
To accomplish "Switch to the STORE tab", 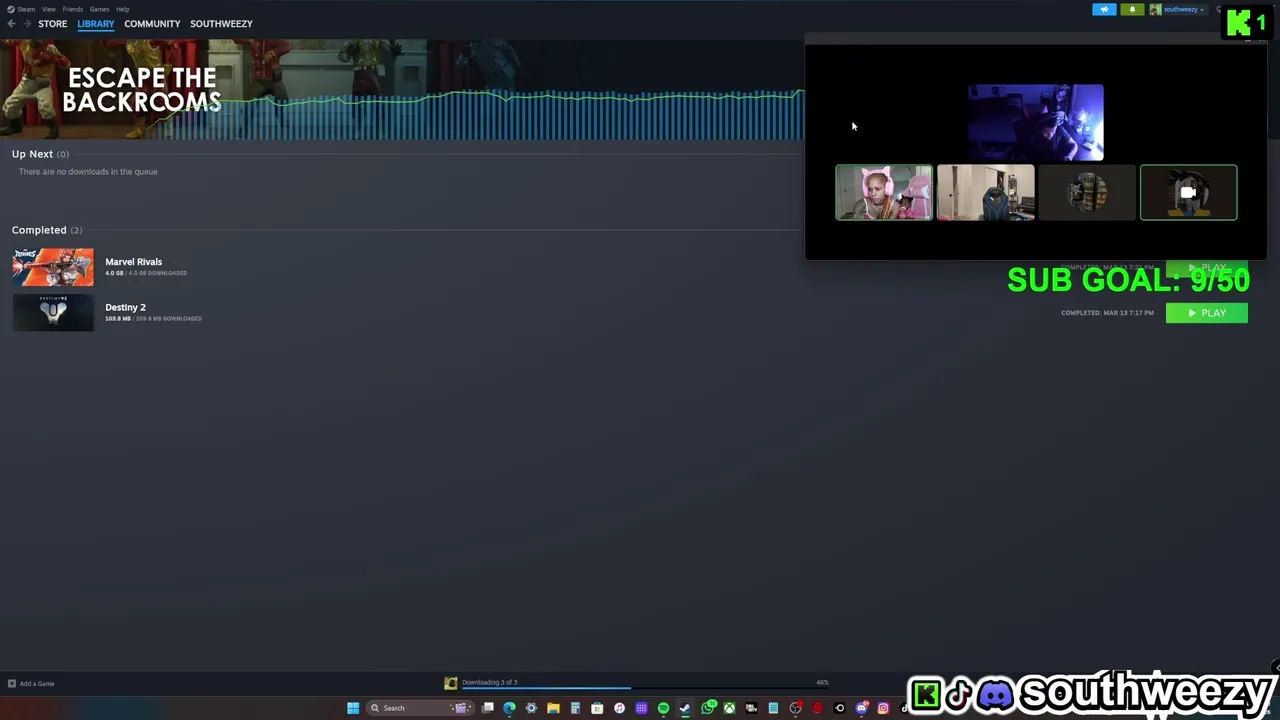I will tap(53, 23).
